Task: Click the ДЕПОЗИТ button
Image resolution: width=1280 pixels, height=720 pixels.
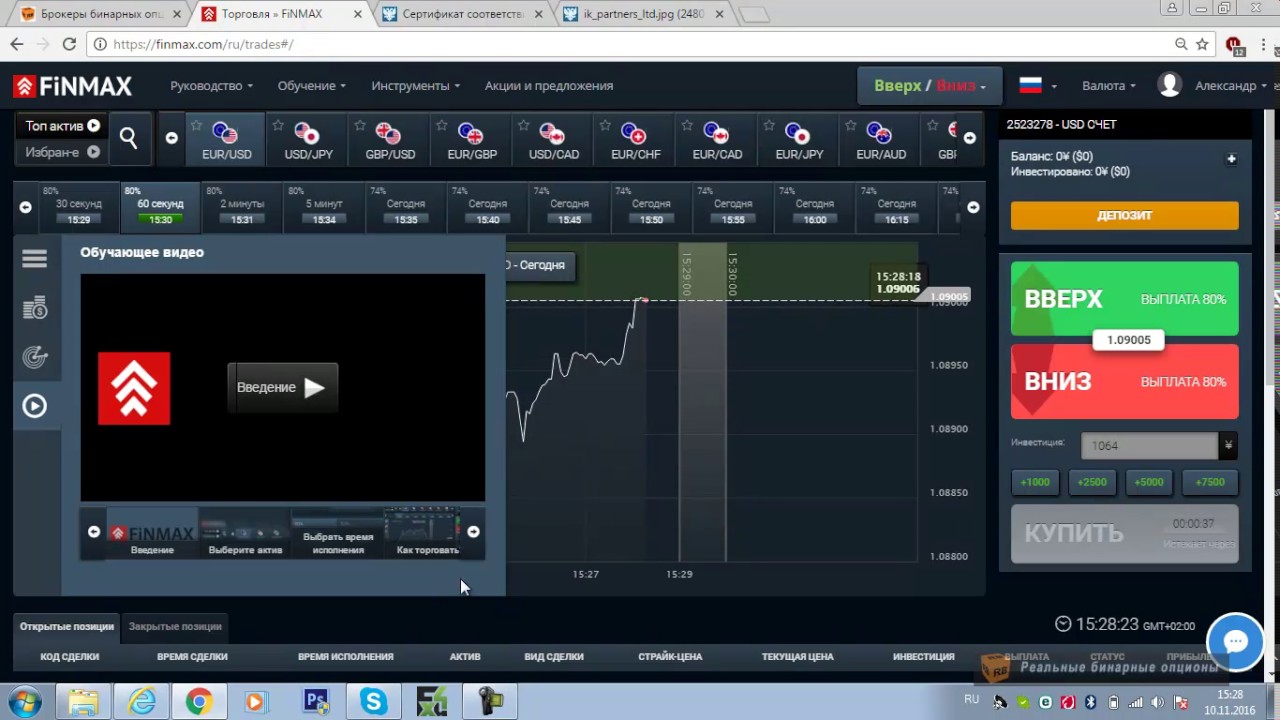Action: (1124, 215)
